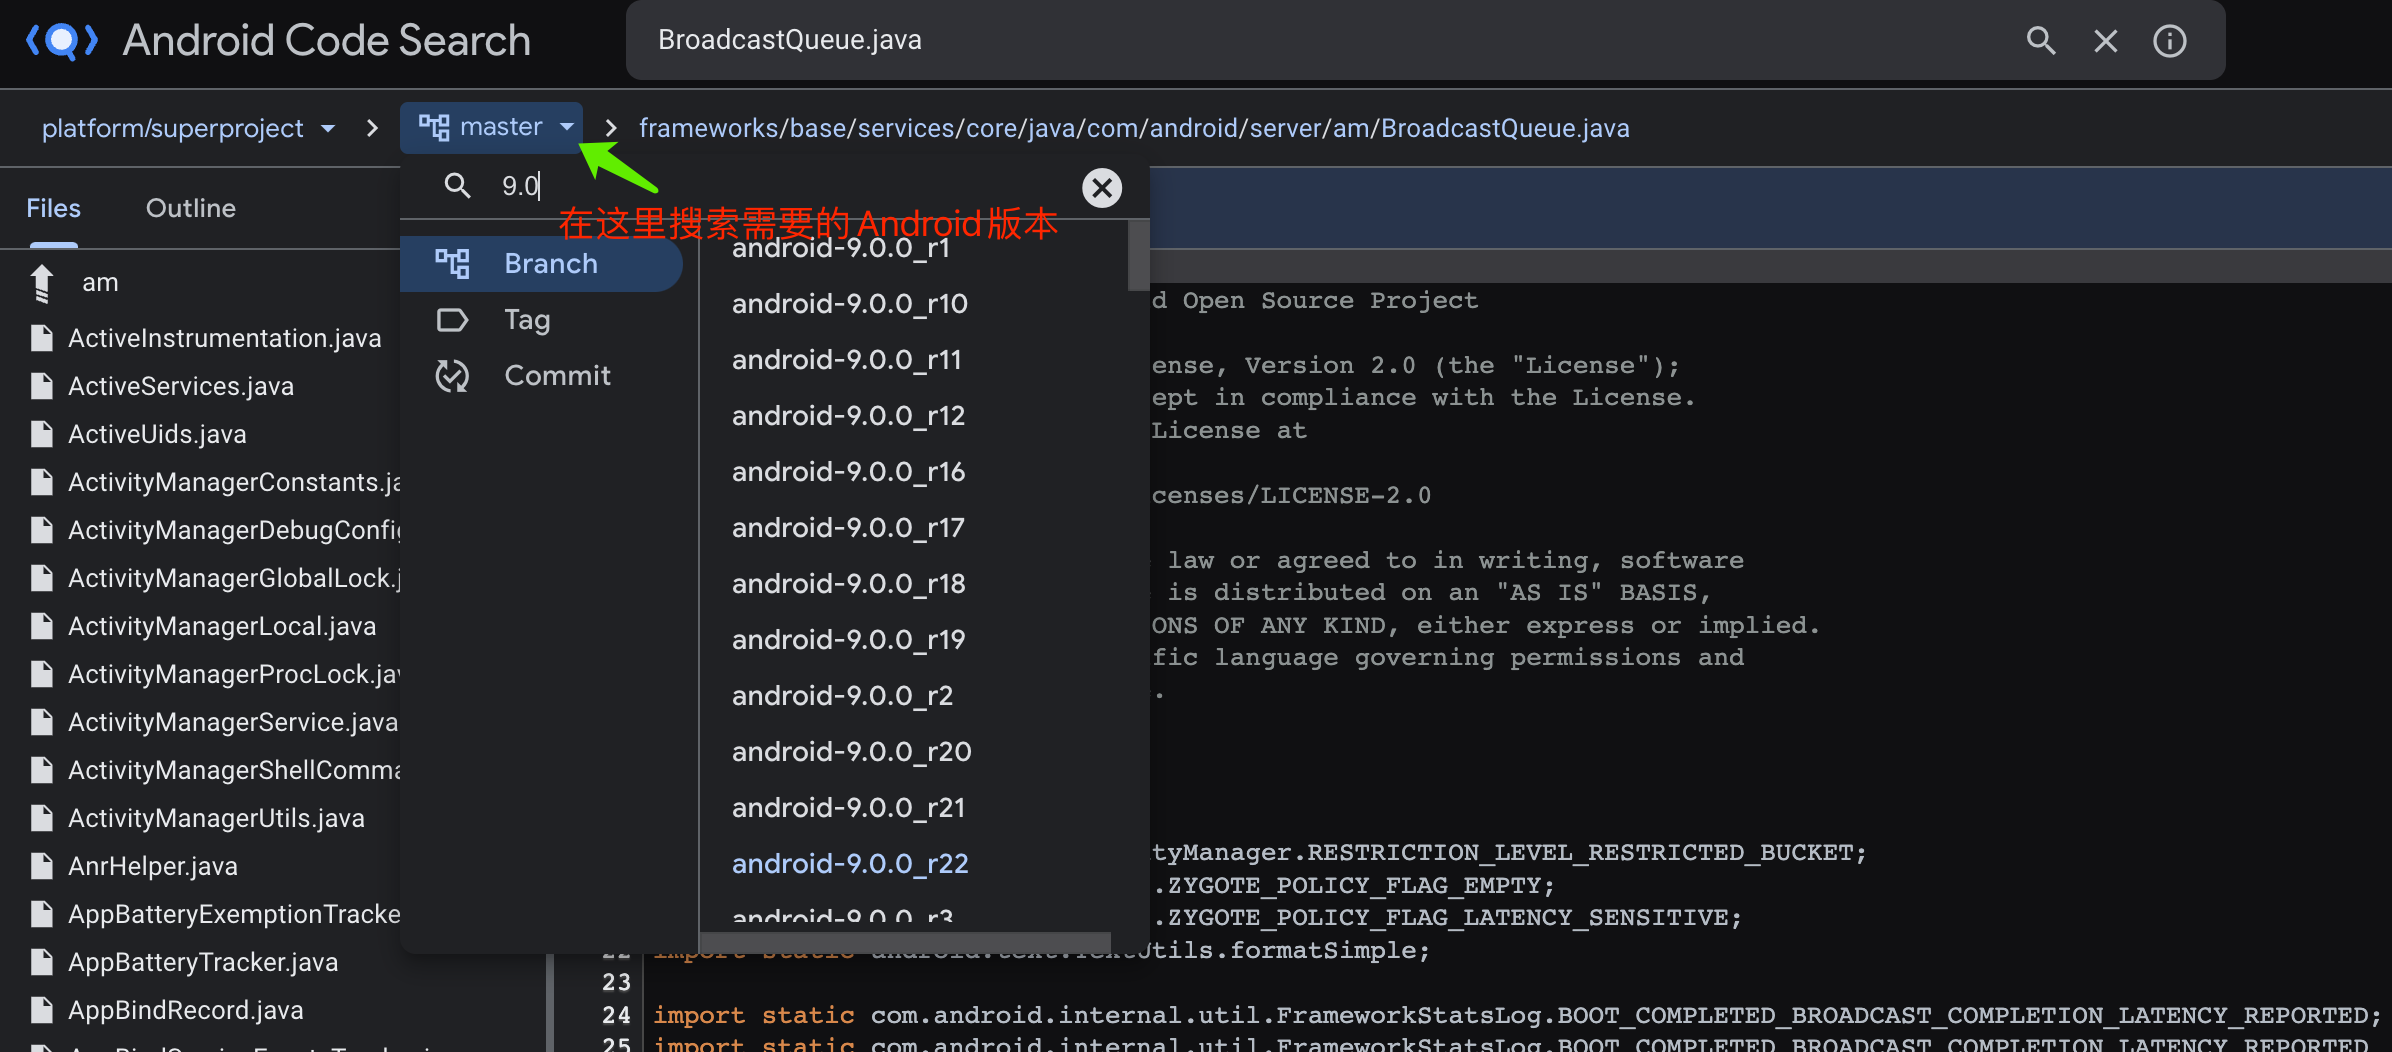Viewport: 2392px width, 1052px height.
Task: Click file icon of AppBatteryTracker.java
Action: pyautogui.click(x=42, y=962)
